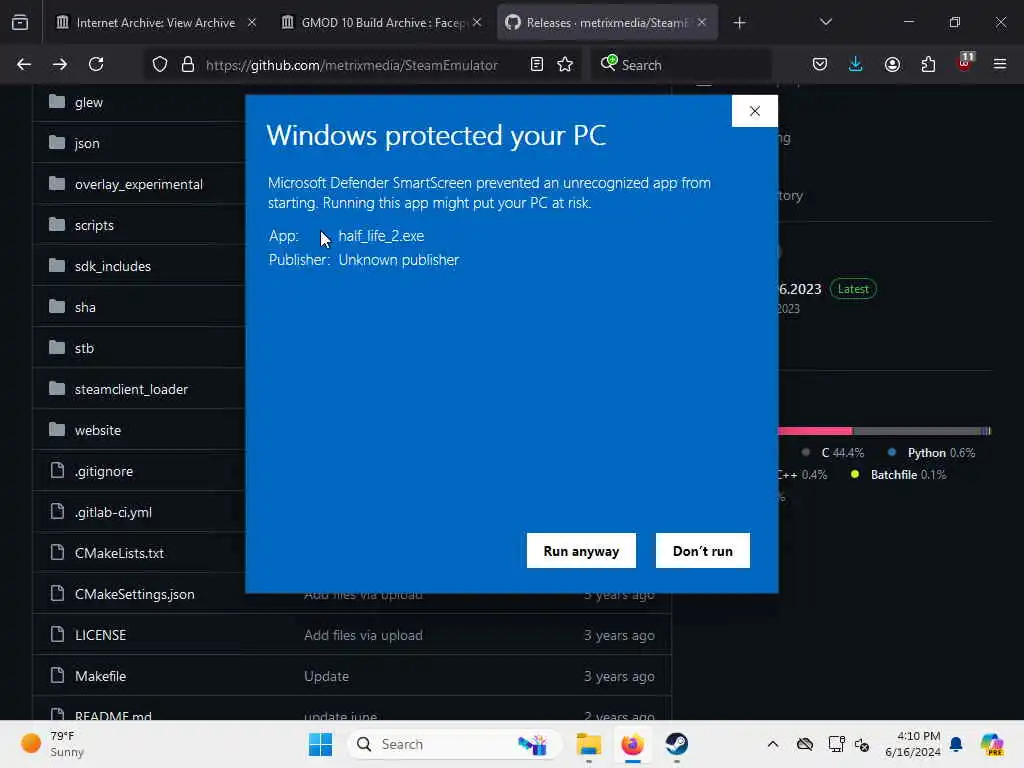Open the overlay_experimental folder
This screenshot has width=1024, height=768.
tap(138, 184)
